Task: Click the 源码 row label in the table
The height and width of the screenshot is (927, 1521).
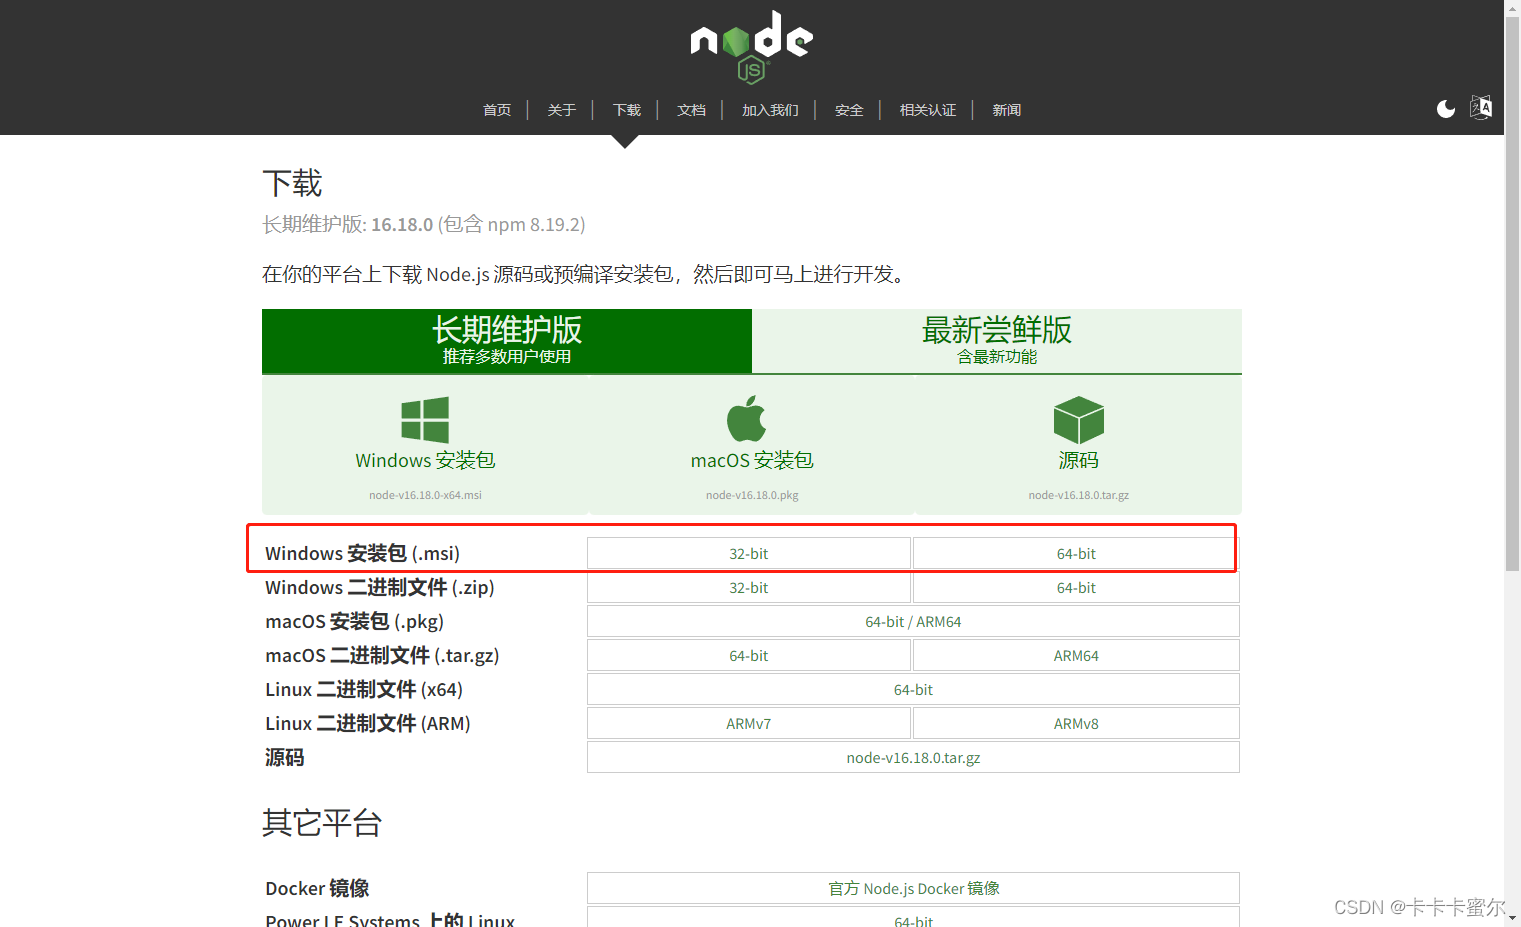Action: (x=285, y=758)
